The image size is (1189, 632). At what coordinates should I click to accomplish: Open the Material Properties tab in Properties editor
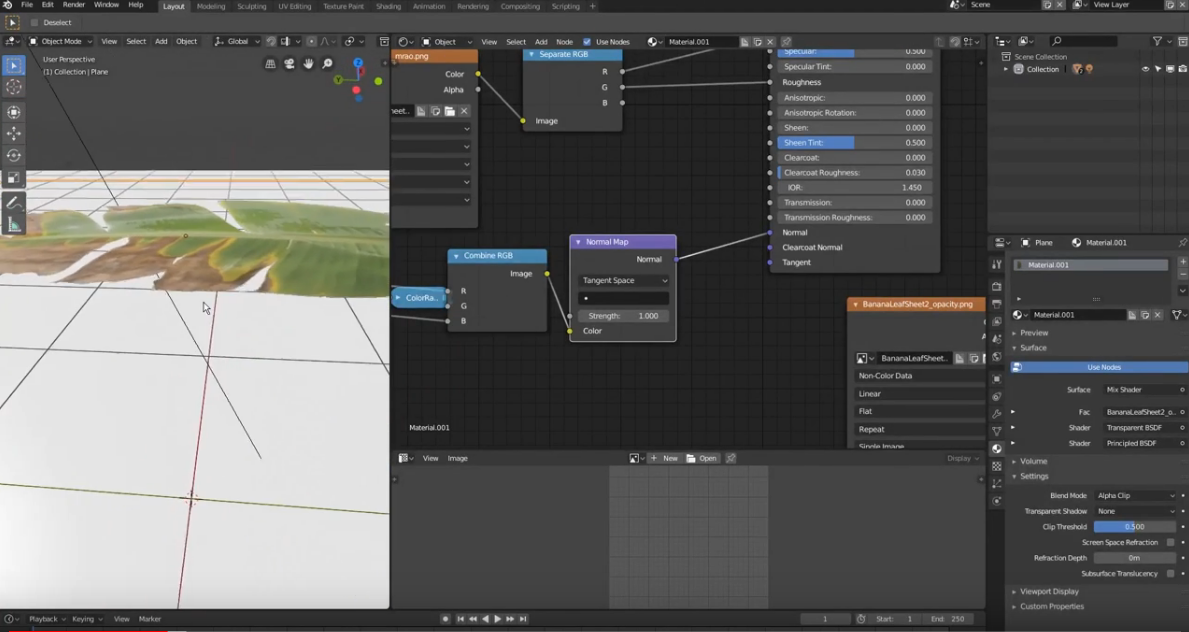(996, 448)
